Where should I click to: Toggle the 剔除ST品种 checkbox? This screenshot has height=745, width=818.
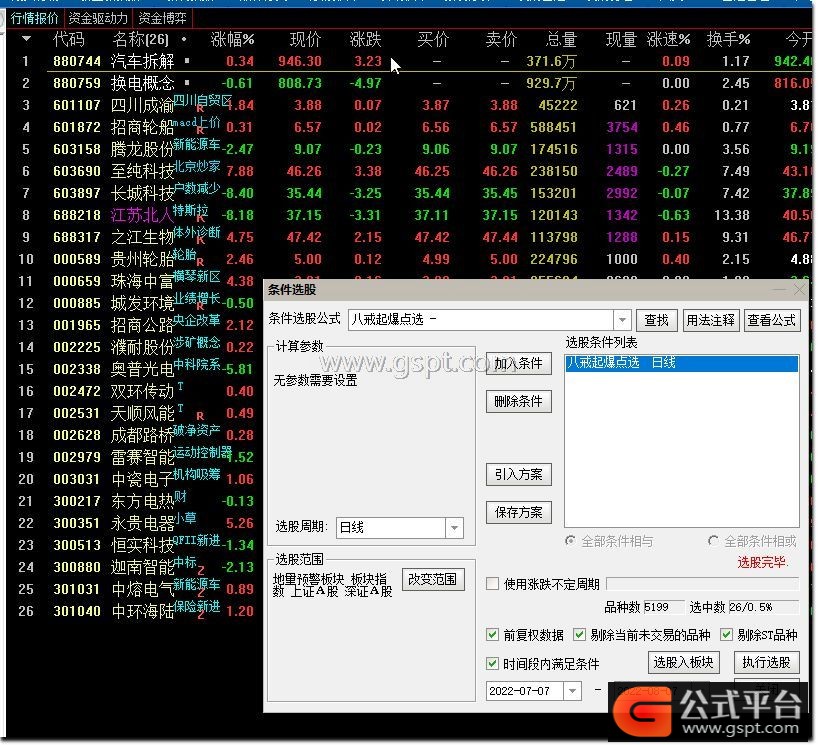pyautogui.click(x=726, y=634)
